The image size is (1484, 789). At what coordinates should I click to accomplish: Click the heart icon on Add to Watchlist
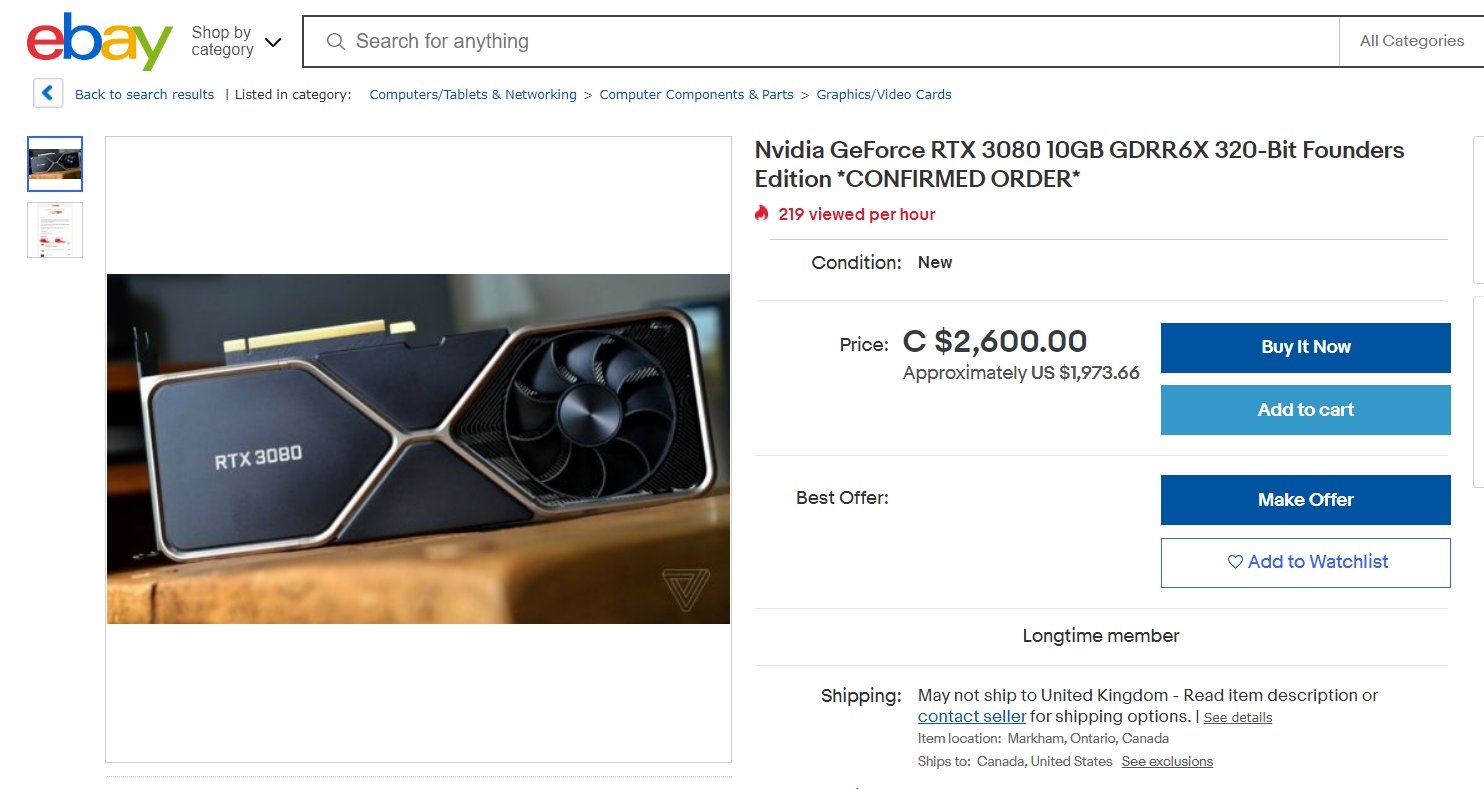coord(1235,562)
